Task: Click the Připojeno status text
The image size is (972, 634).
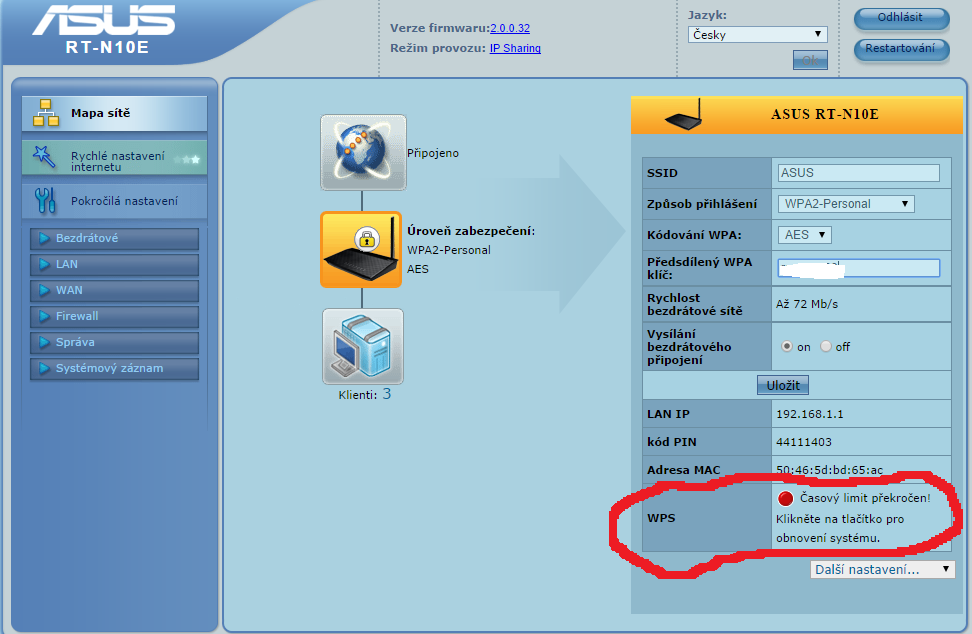Action: 433,153
